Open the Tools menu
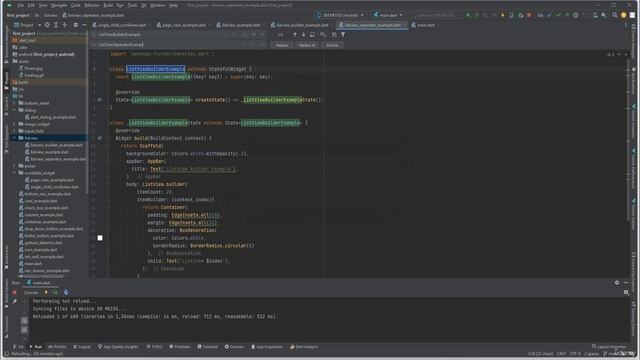 coord(132,5)
